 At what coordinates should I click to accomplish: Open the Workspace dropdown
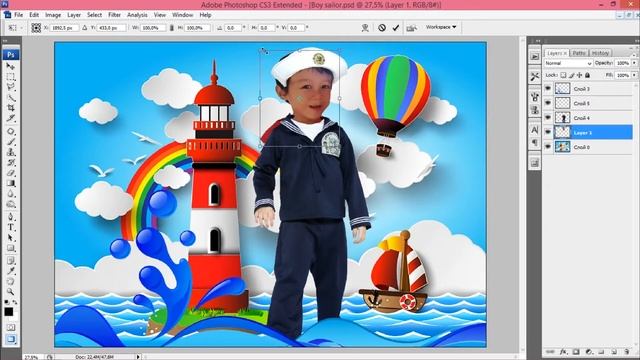(x=441, y=27)
